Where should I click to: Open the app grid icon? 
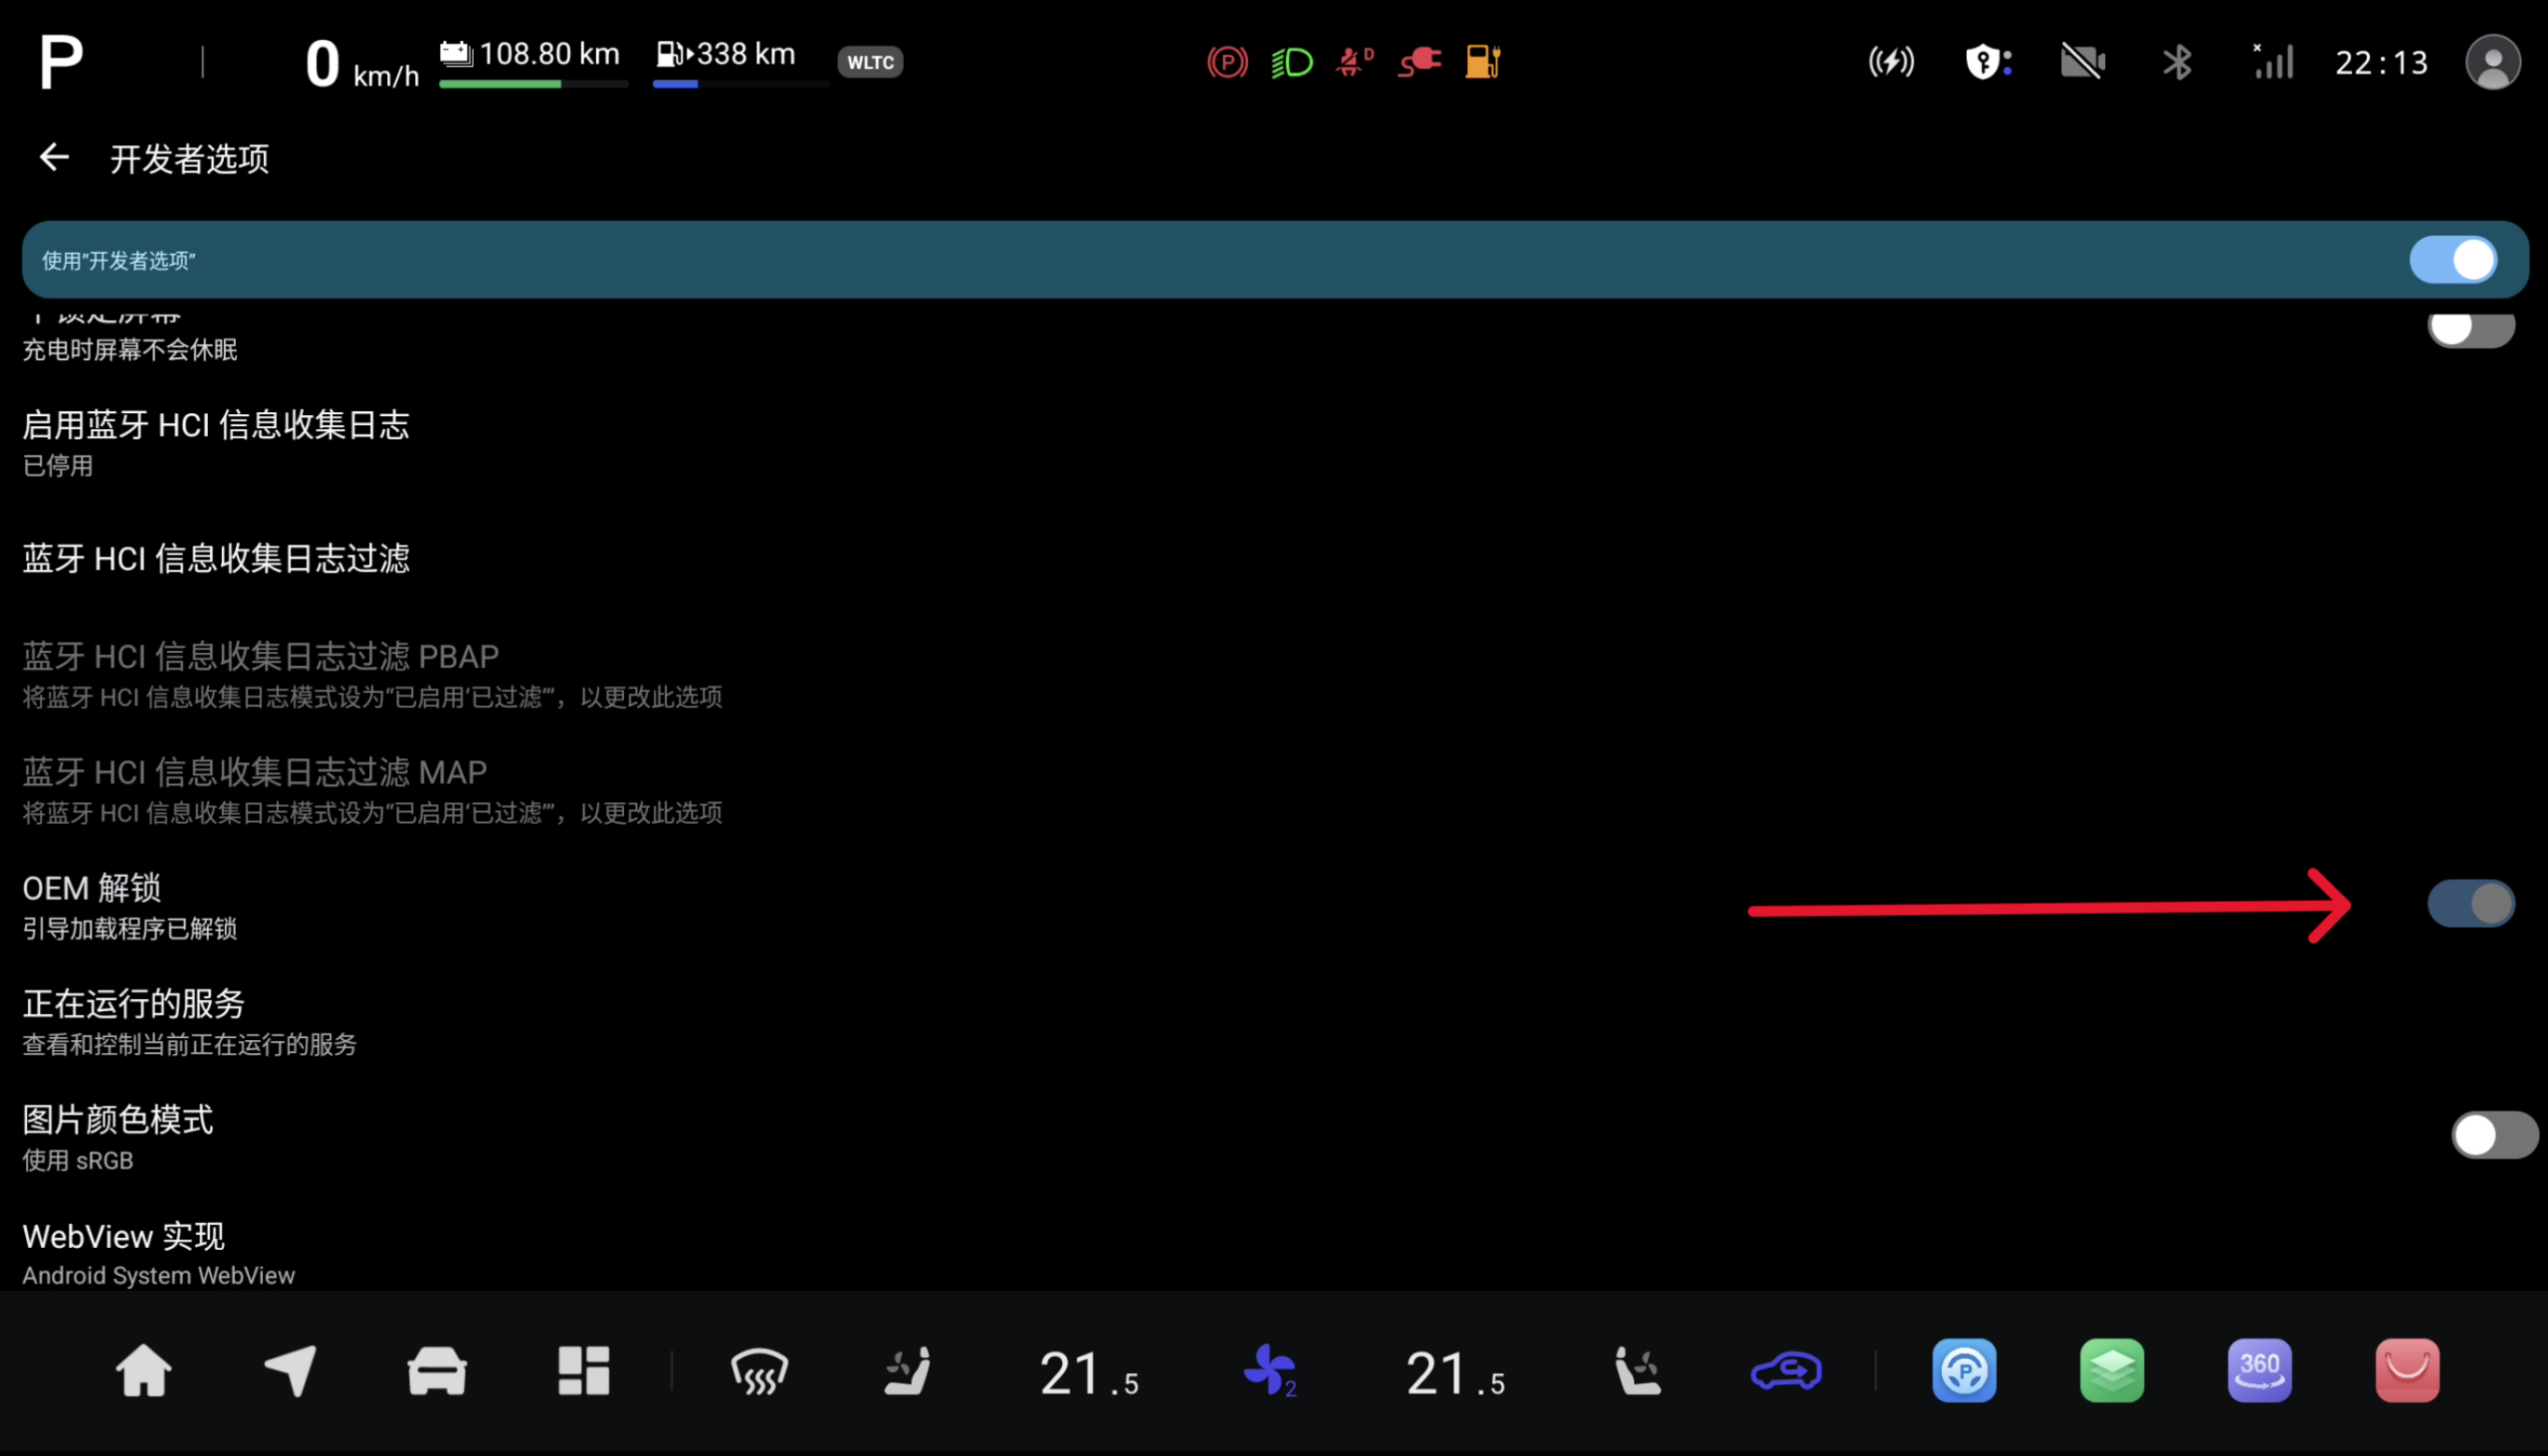click(584, 1370)
